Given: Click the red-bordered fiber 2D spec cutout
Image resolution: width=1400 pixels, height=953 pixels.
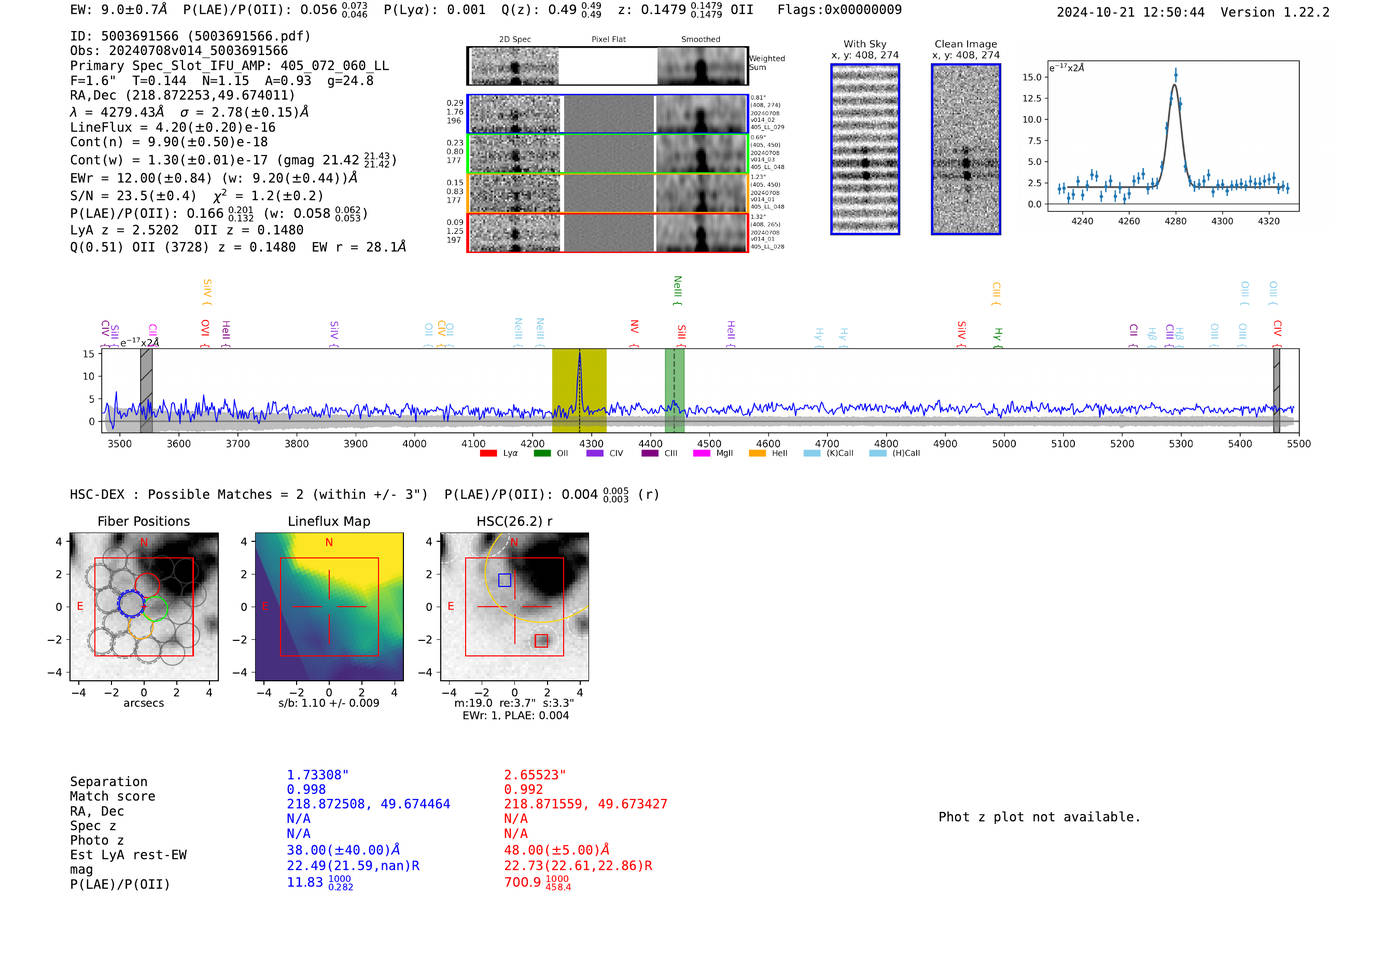Looking at the screenshot, I should coord(515,232).
